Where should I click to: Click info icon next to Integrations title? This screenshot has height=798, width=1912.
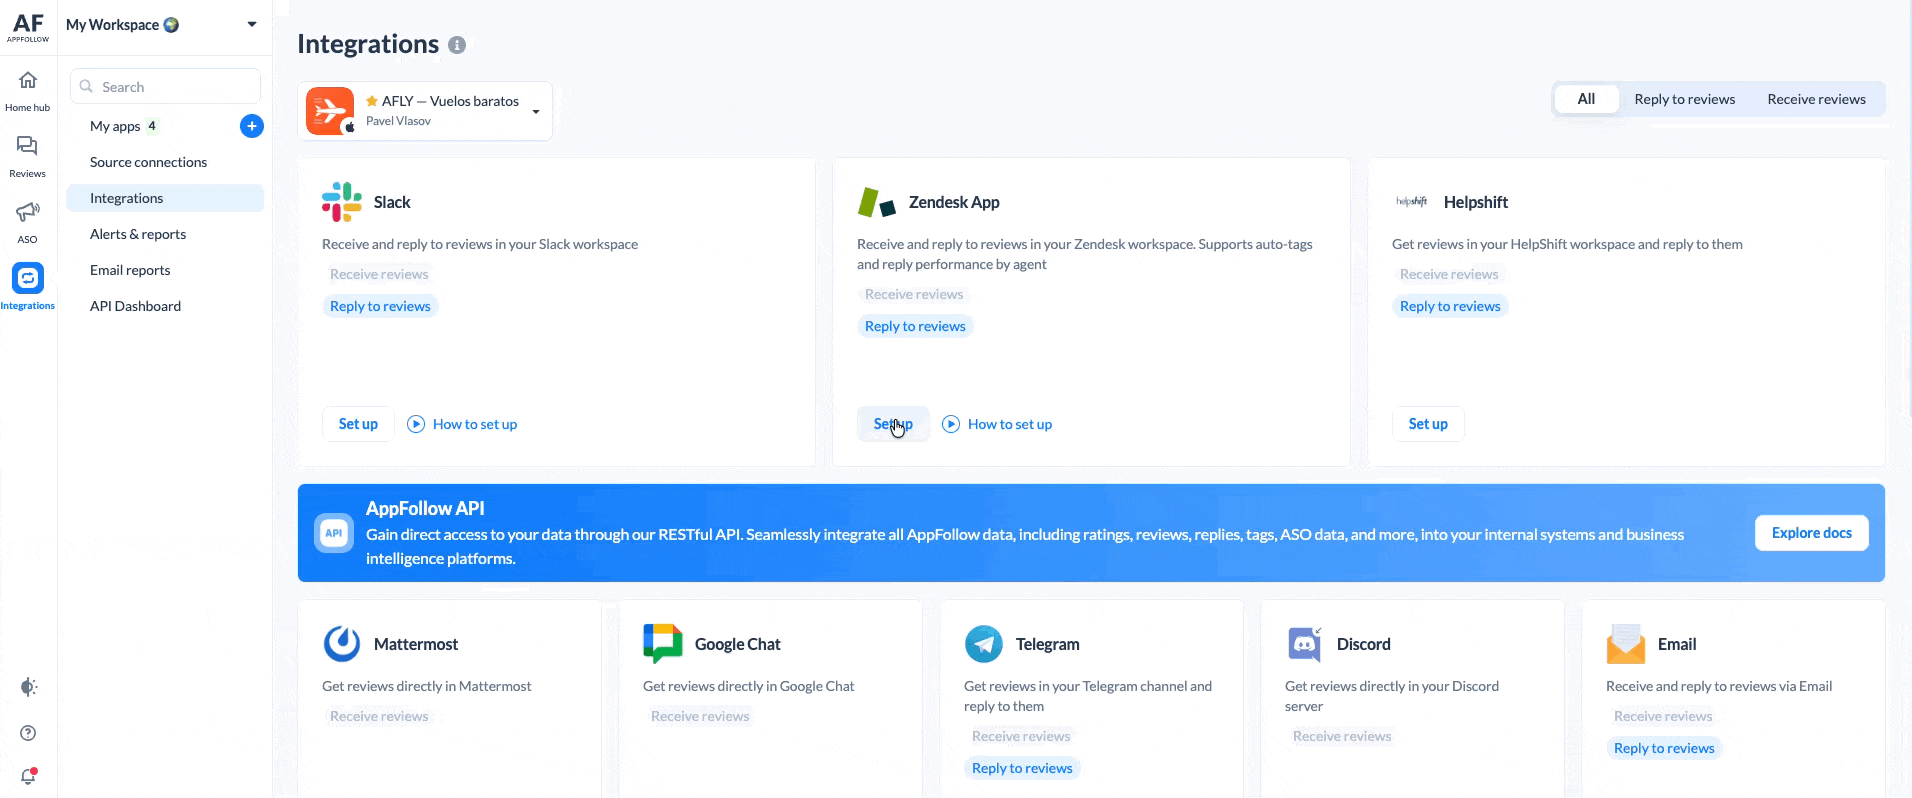[457, 45]
